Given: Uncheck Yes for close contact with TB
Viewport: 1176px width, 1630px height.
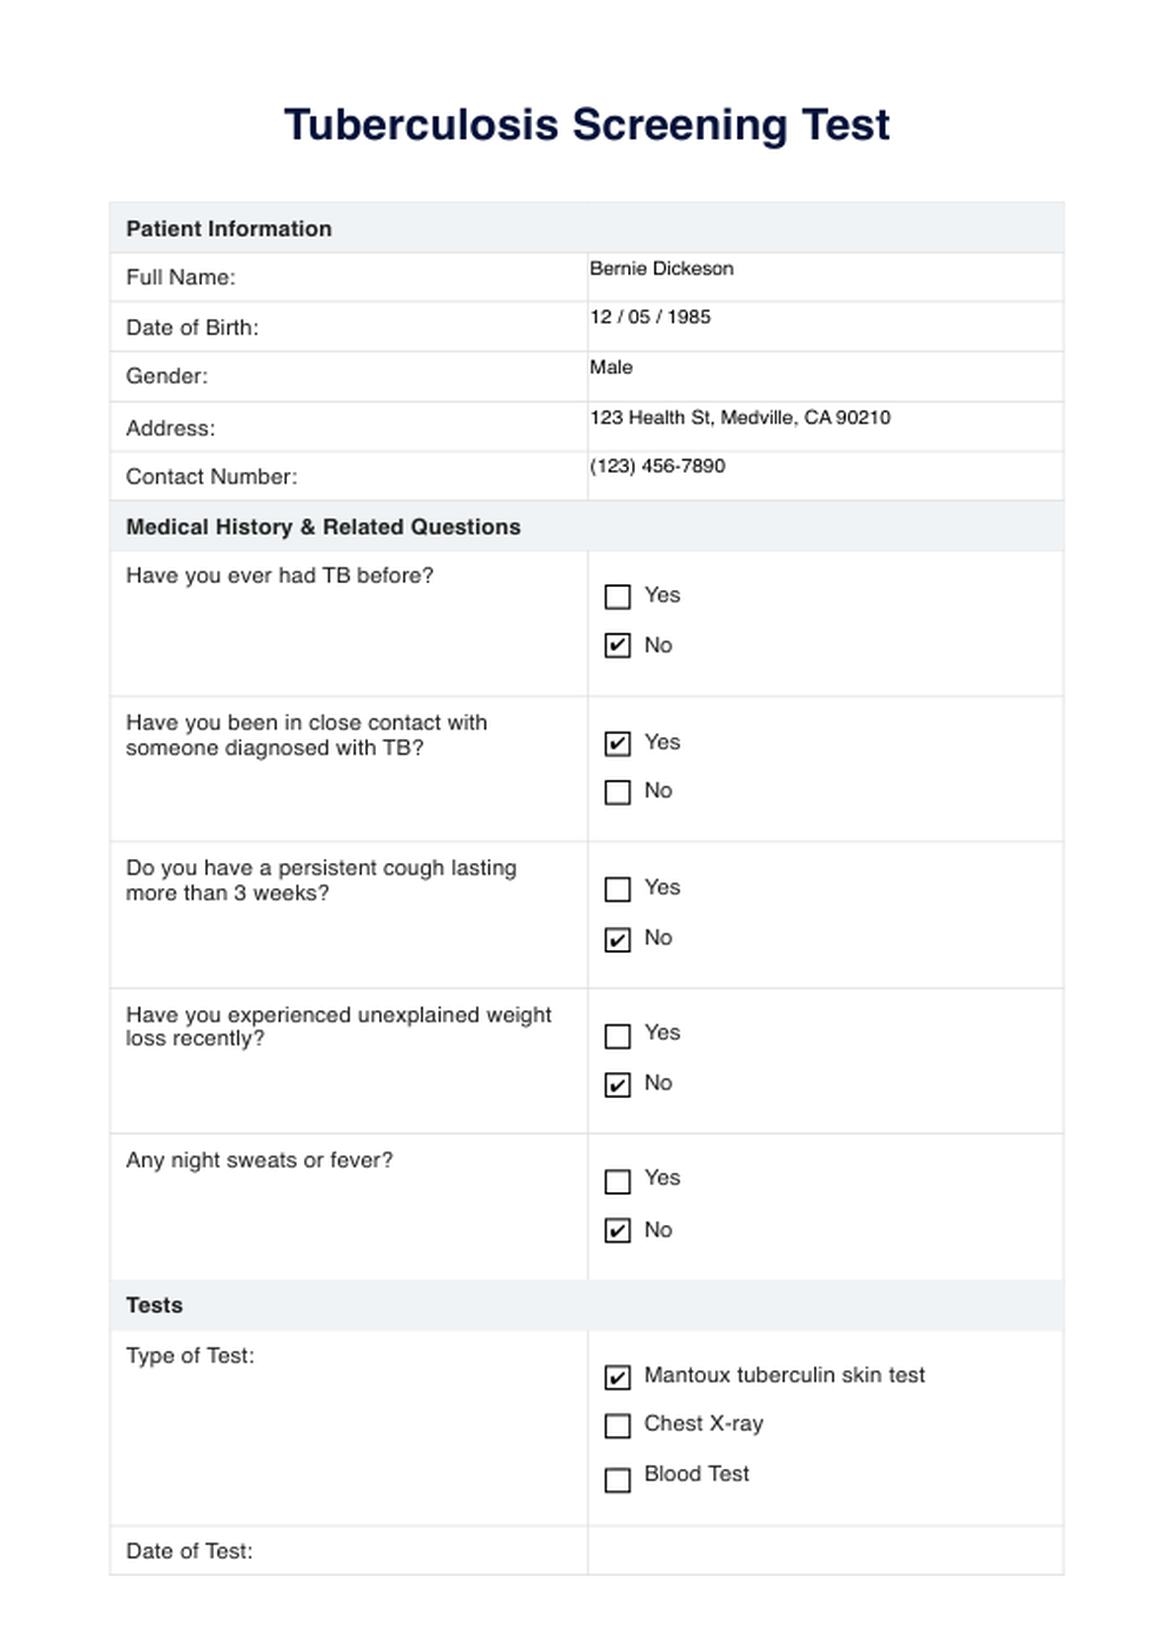Looking at the screenshot, I should (618, 743).
